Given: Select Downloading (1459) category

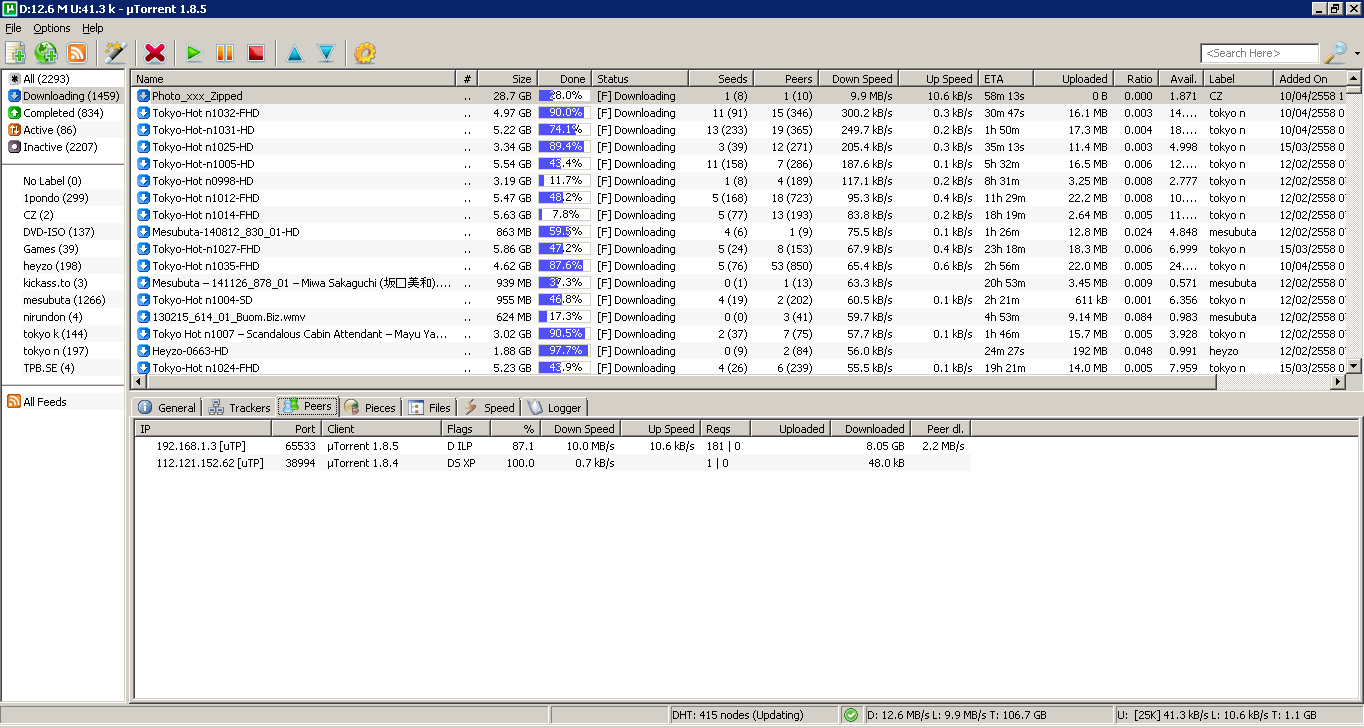Looking at the screenshot, I should coord(63,96).
